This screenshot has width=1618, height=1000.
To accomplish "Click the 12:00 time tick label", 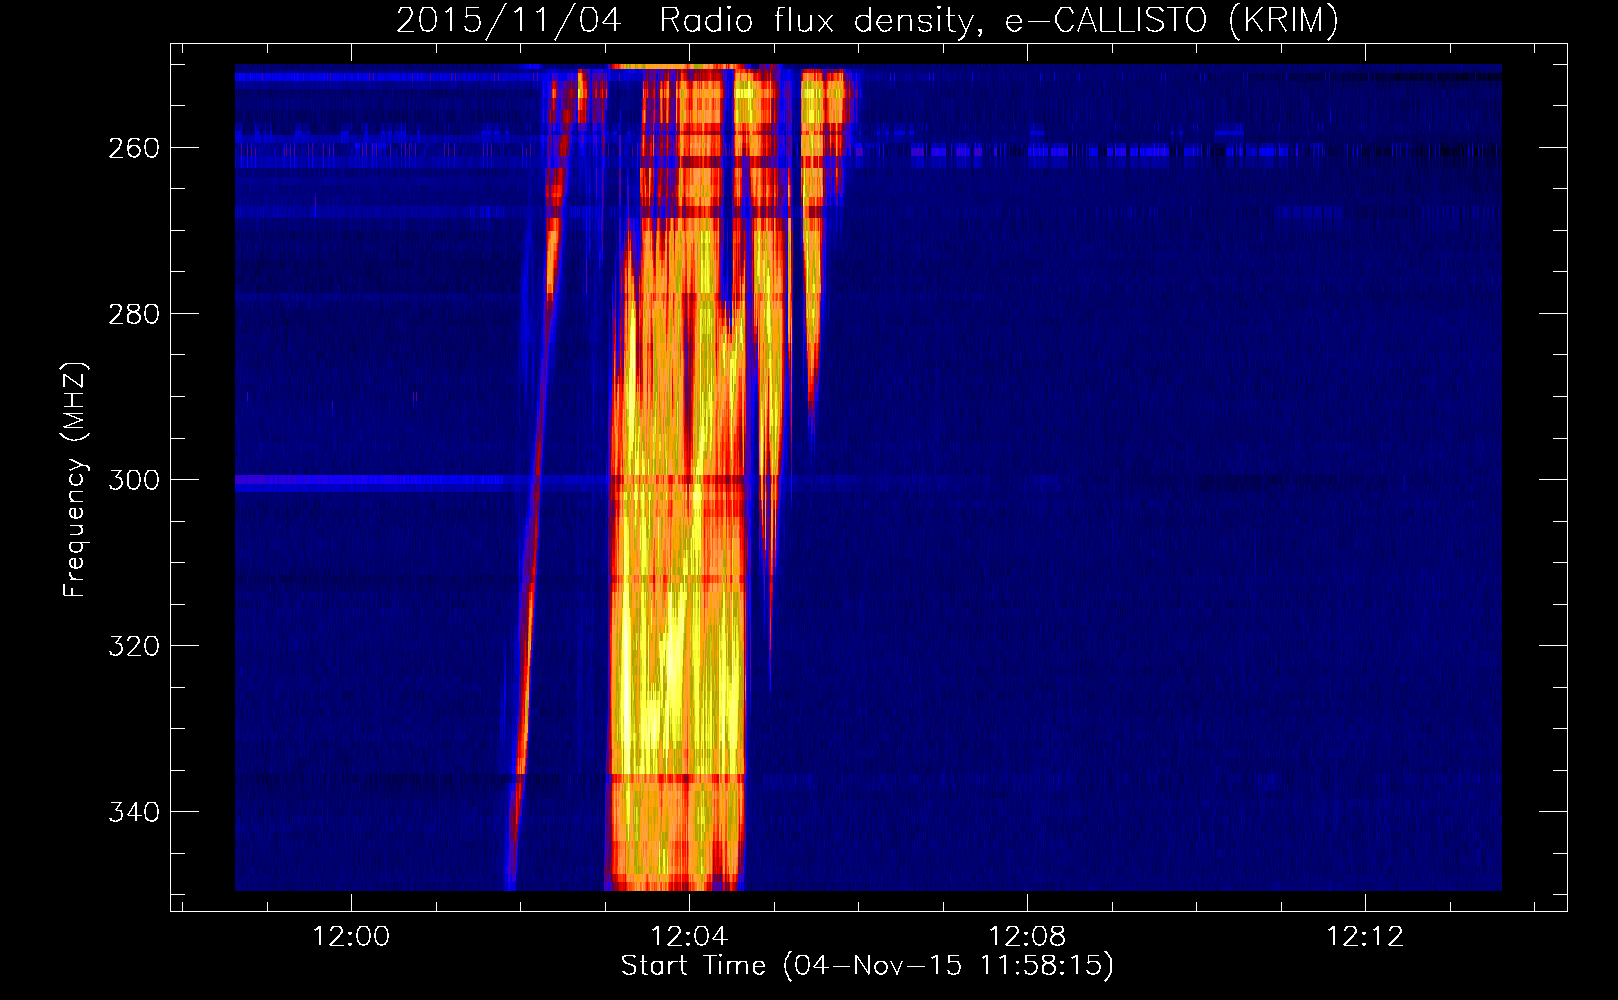I will [x=351, y=937].
